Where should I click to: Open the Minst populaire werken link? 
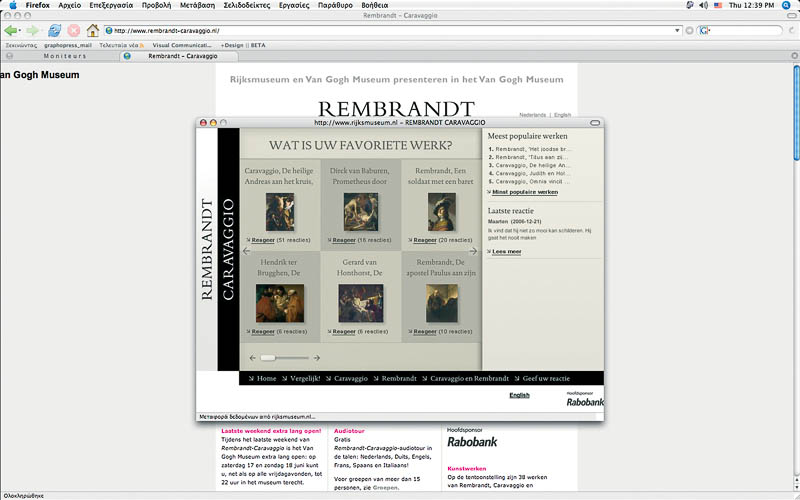524,192
